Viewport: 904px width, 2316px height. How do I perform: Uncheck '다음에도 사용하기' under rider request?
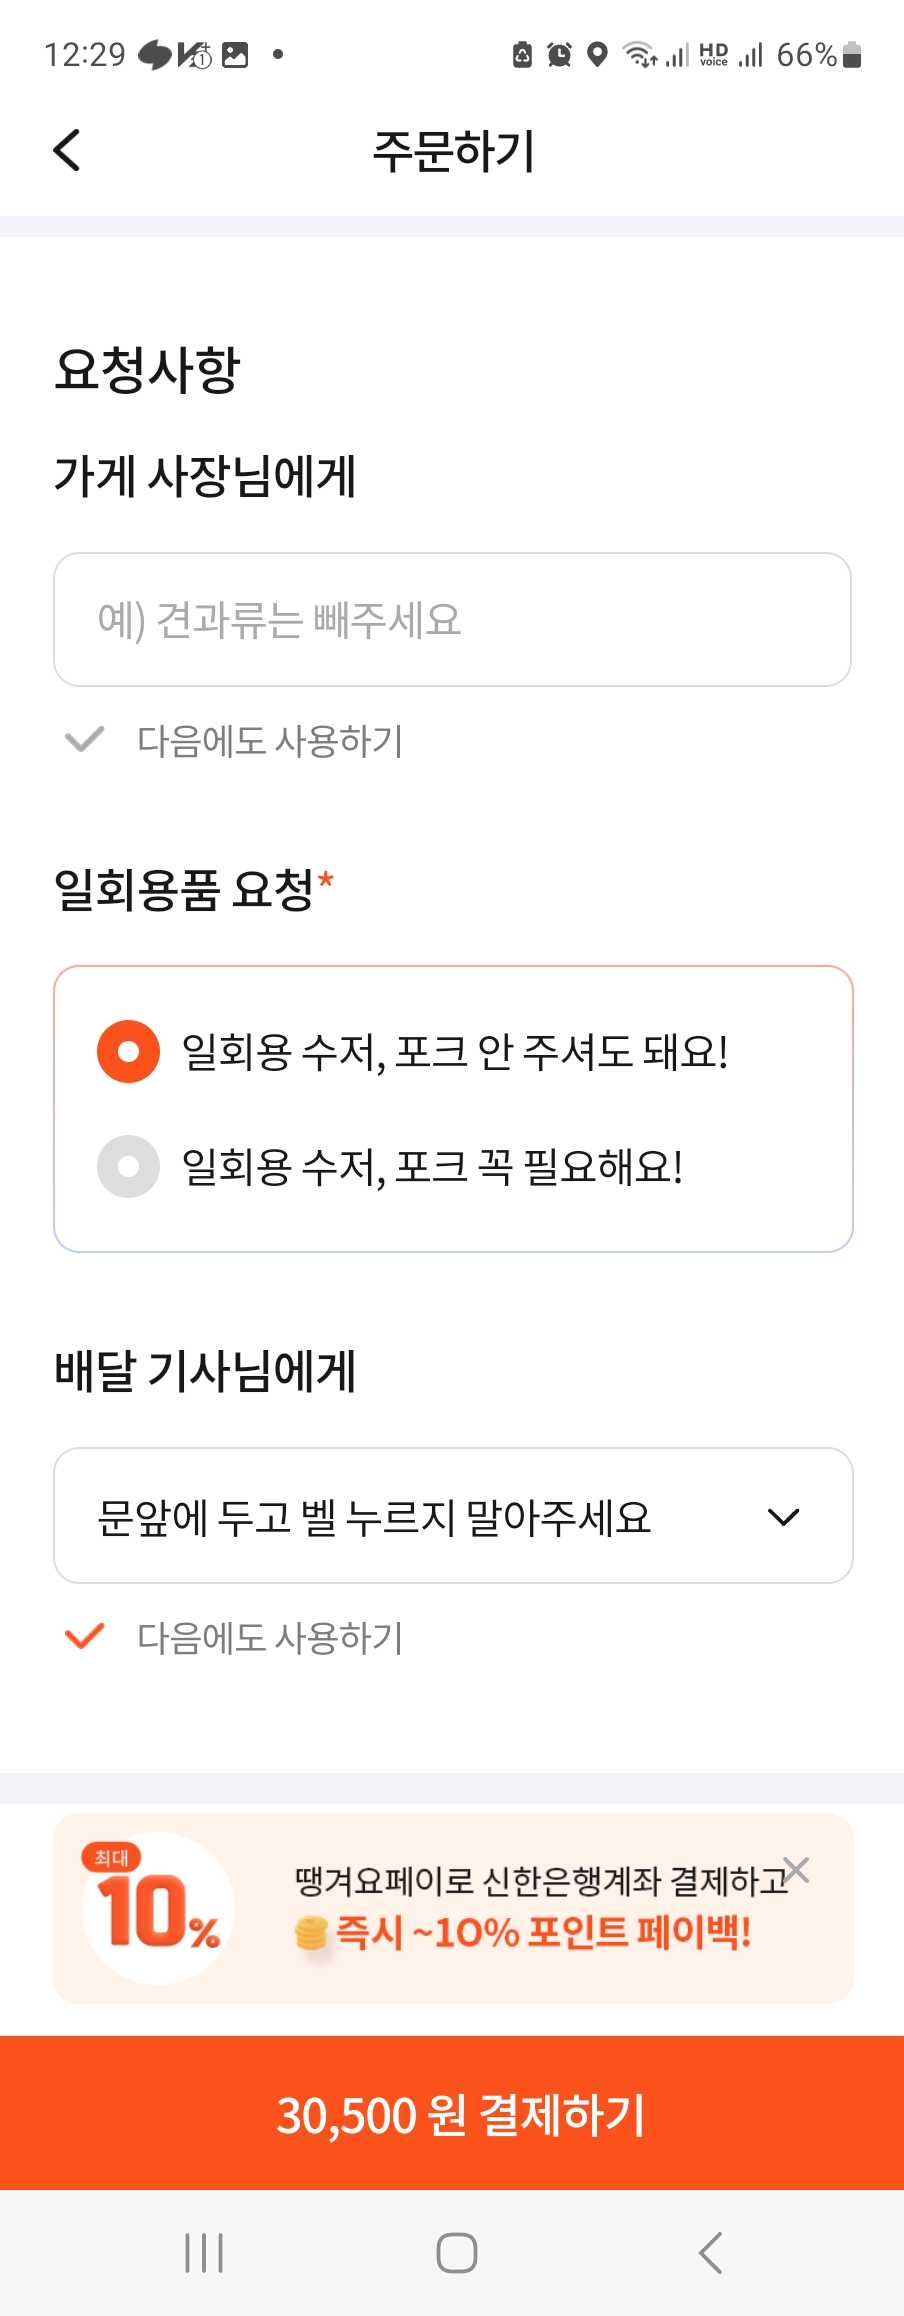coord(86,1637)
